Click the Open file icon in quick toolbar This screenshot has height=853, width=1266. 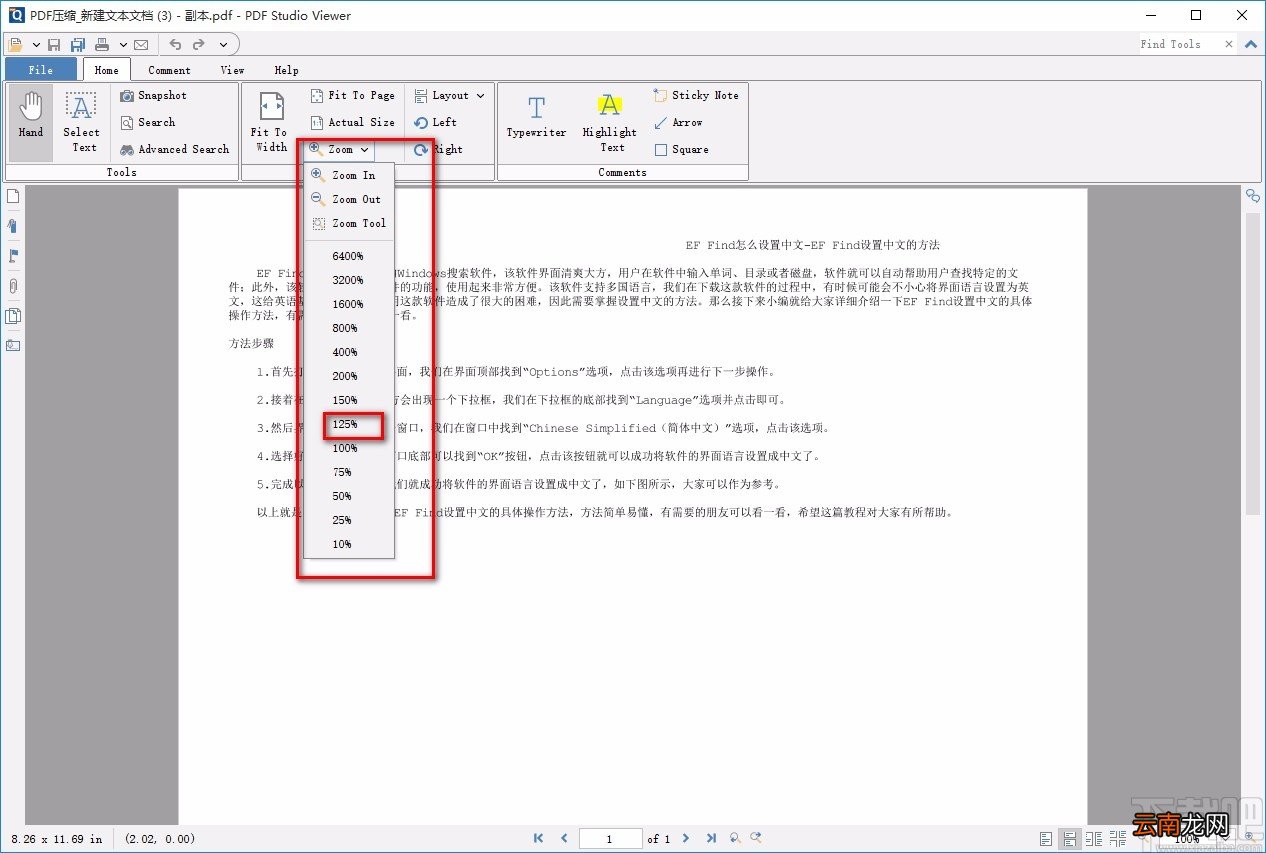point(16,44)
